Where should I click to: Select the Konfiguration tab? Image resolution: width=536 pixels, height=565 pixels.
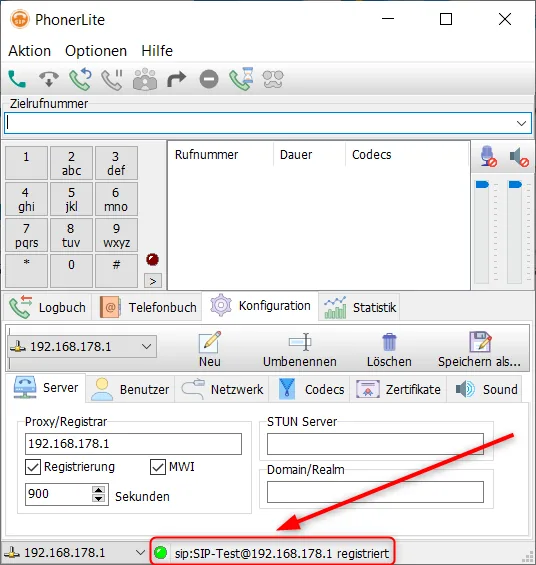(260, 306)
